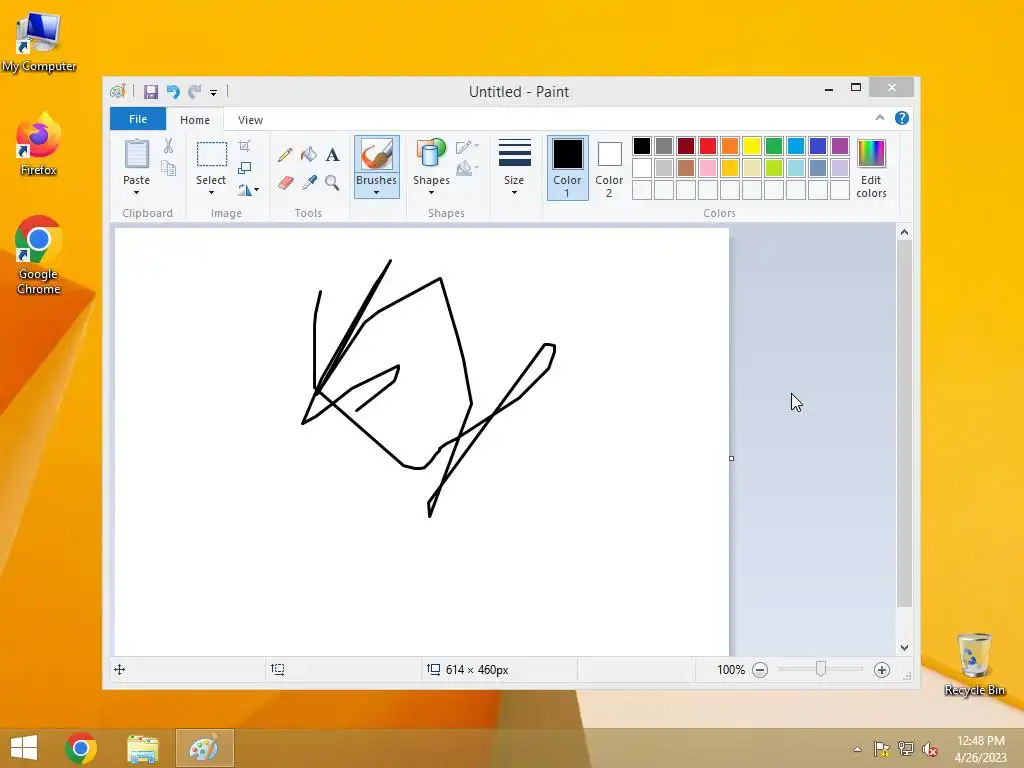Click the zoom slider handle
Screen dimensions: 1024x768
pos(821,669)
